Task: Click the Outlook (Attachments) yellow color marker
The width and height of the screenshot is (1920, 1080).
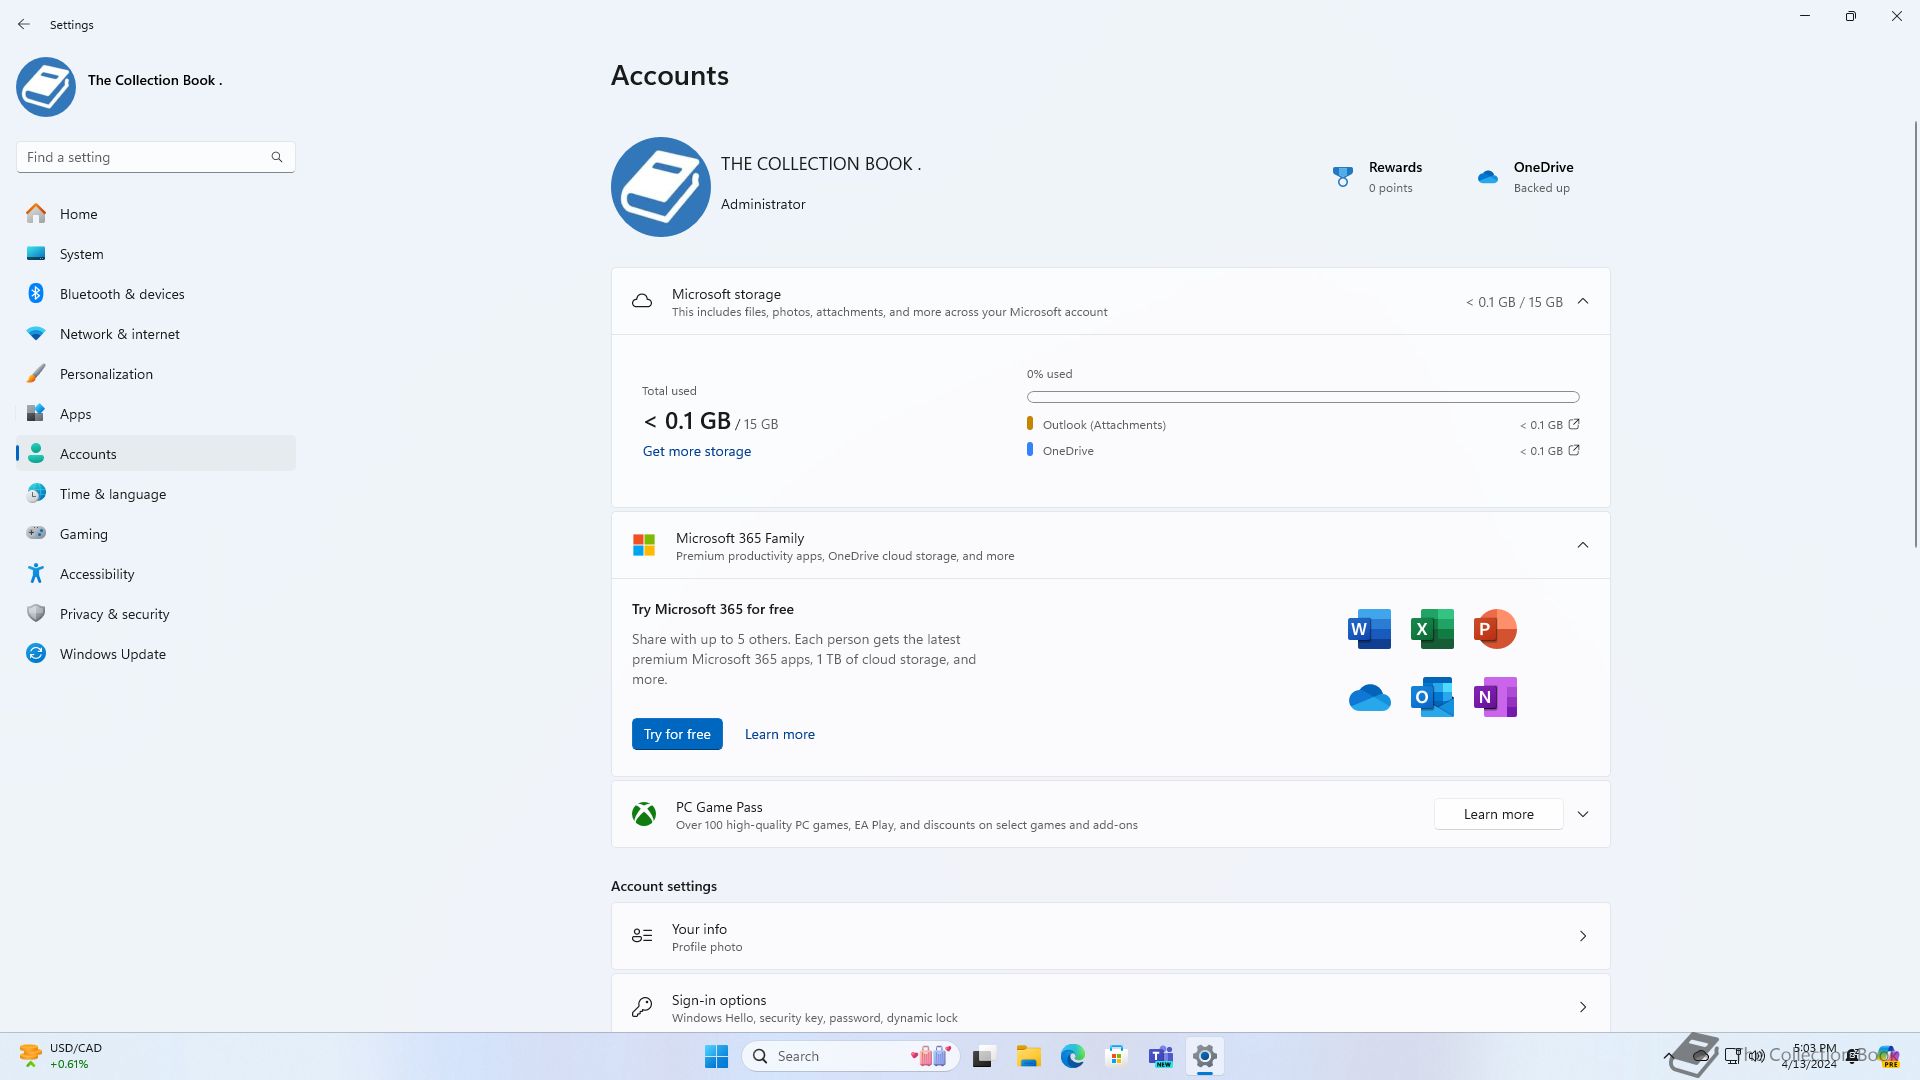Action: [1030, 424]
